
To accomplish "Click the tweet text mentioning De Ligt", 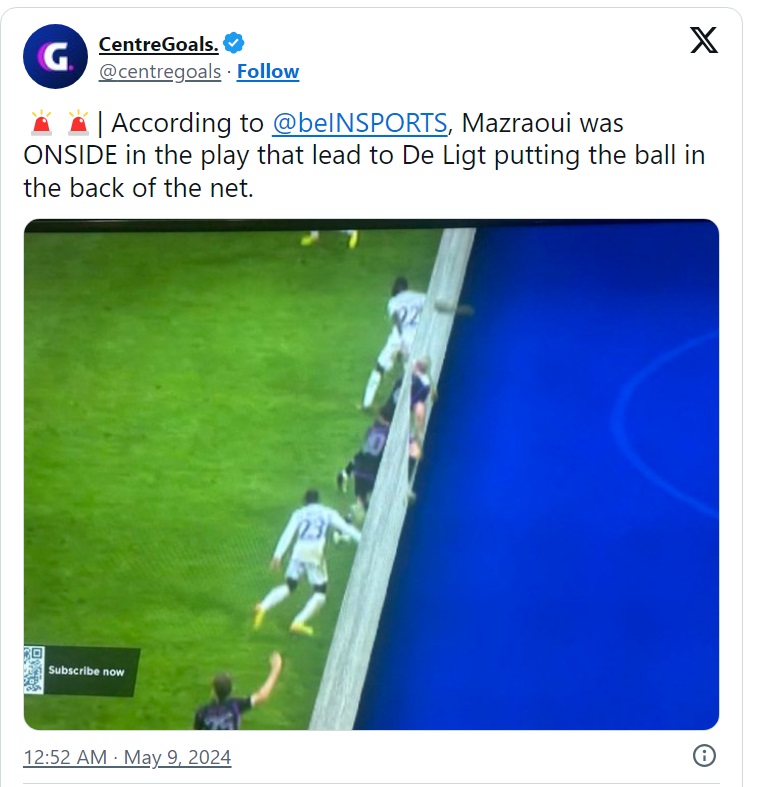I will tap(364, 155).
